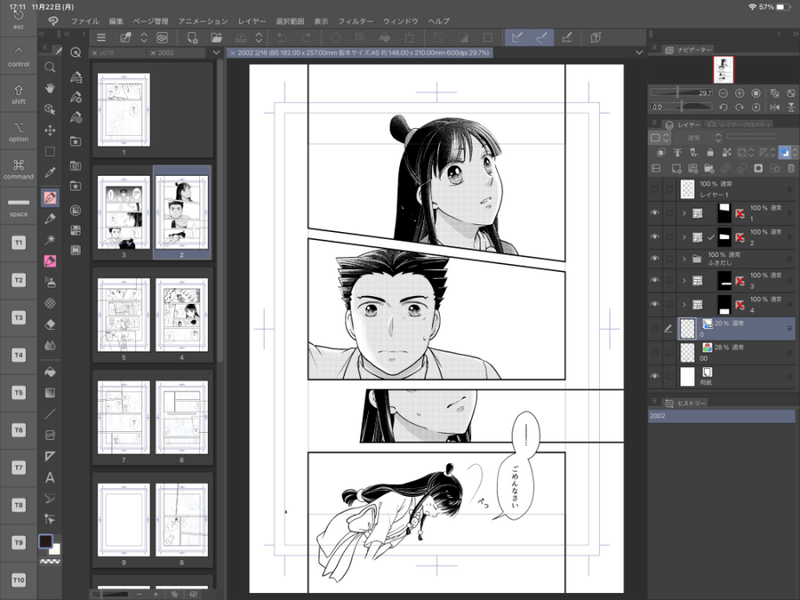Select the Text tool
This screenshot has height=600, width=800.
(49, 478)
